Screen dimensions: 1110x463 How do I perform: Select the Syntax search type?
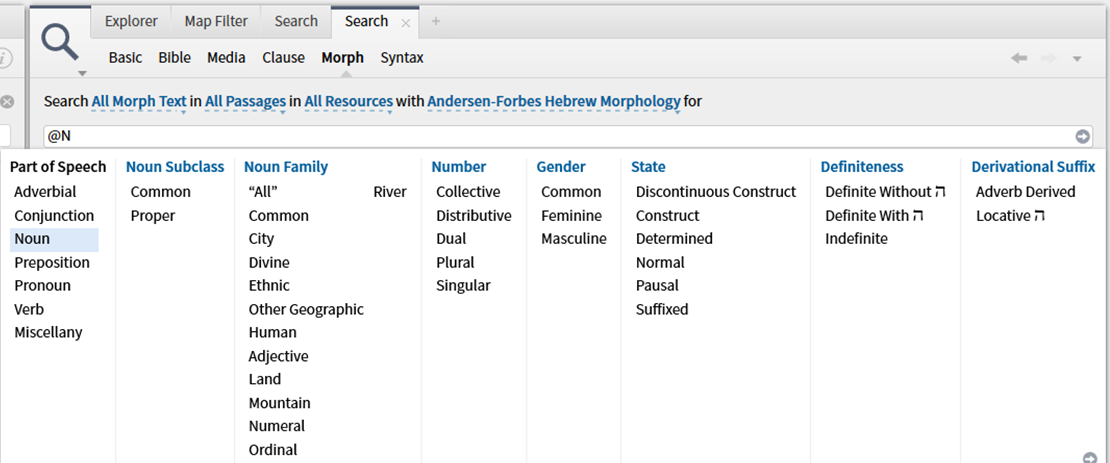402,58
